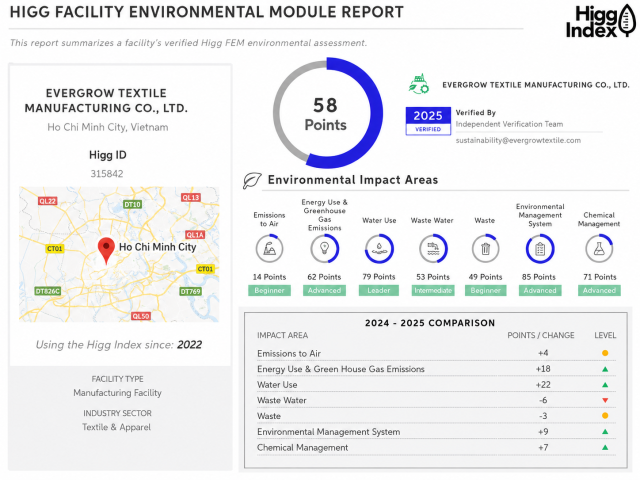Click the "Textile & Apparel" industry sector value
The width and height of the screenshot is (640, 480).
(x=116, y=427)
